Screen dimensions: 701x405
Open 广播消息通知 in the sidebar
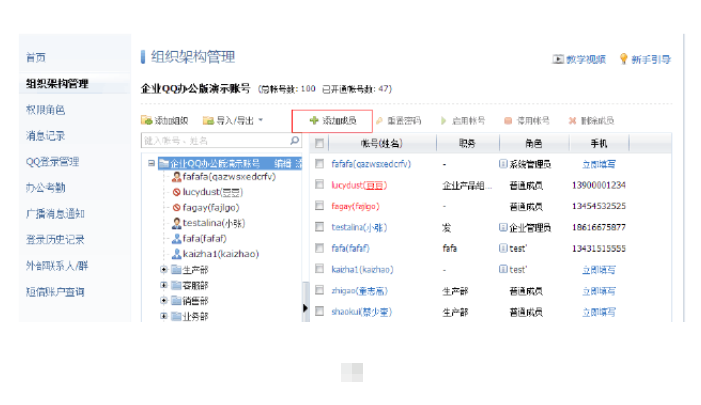[55, 214]
